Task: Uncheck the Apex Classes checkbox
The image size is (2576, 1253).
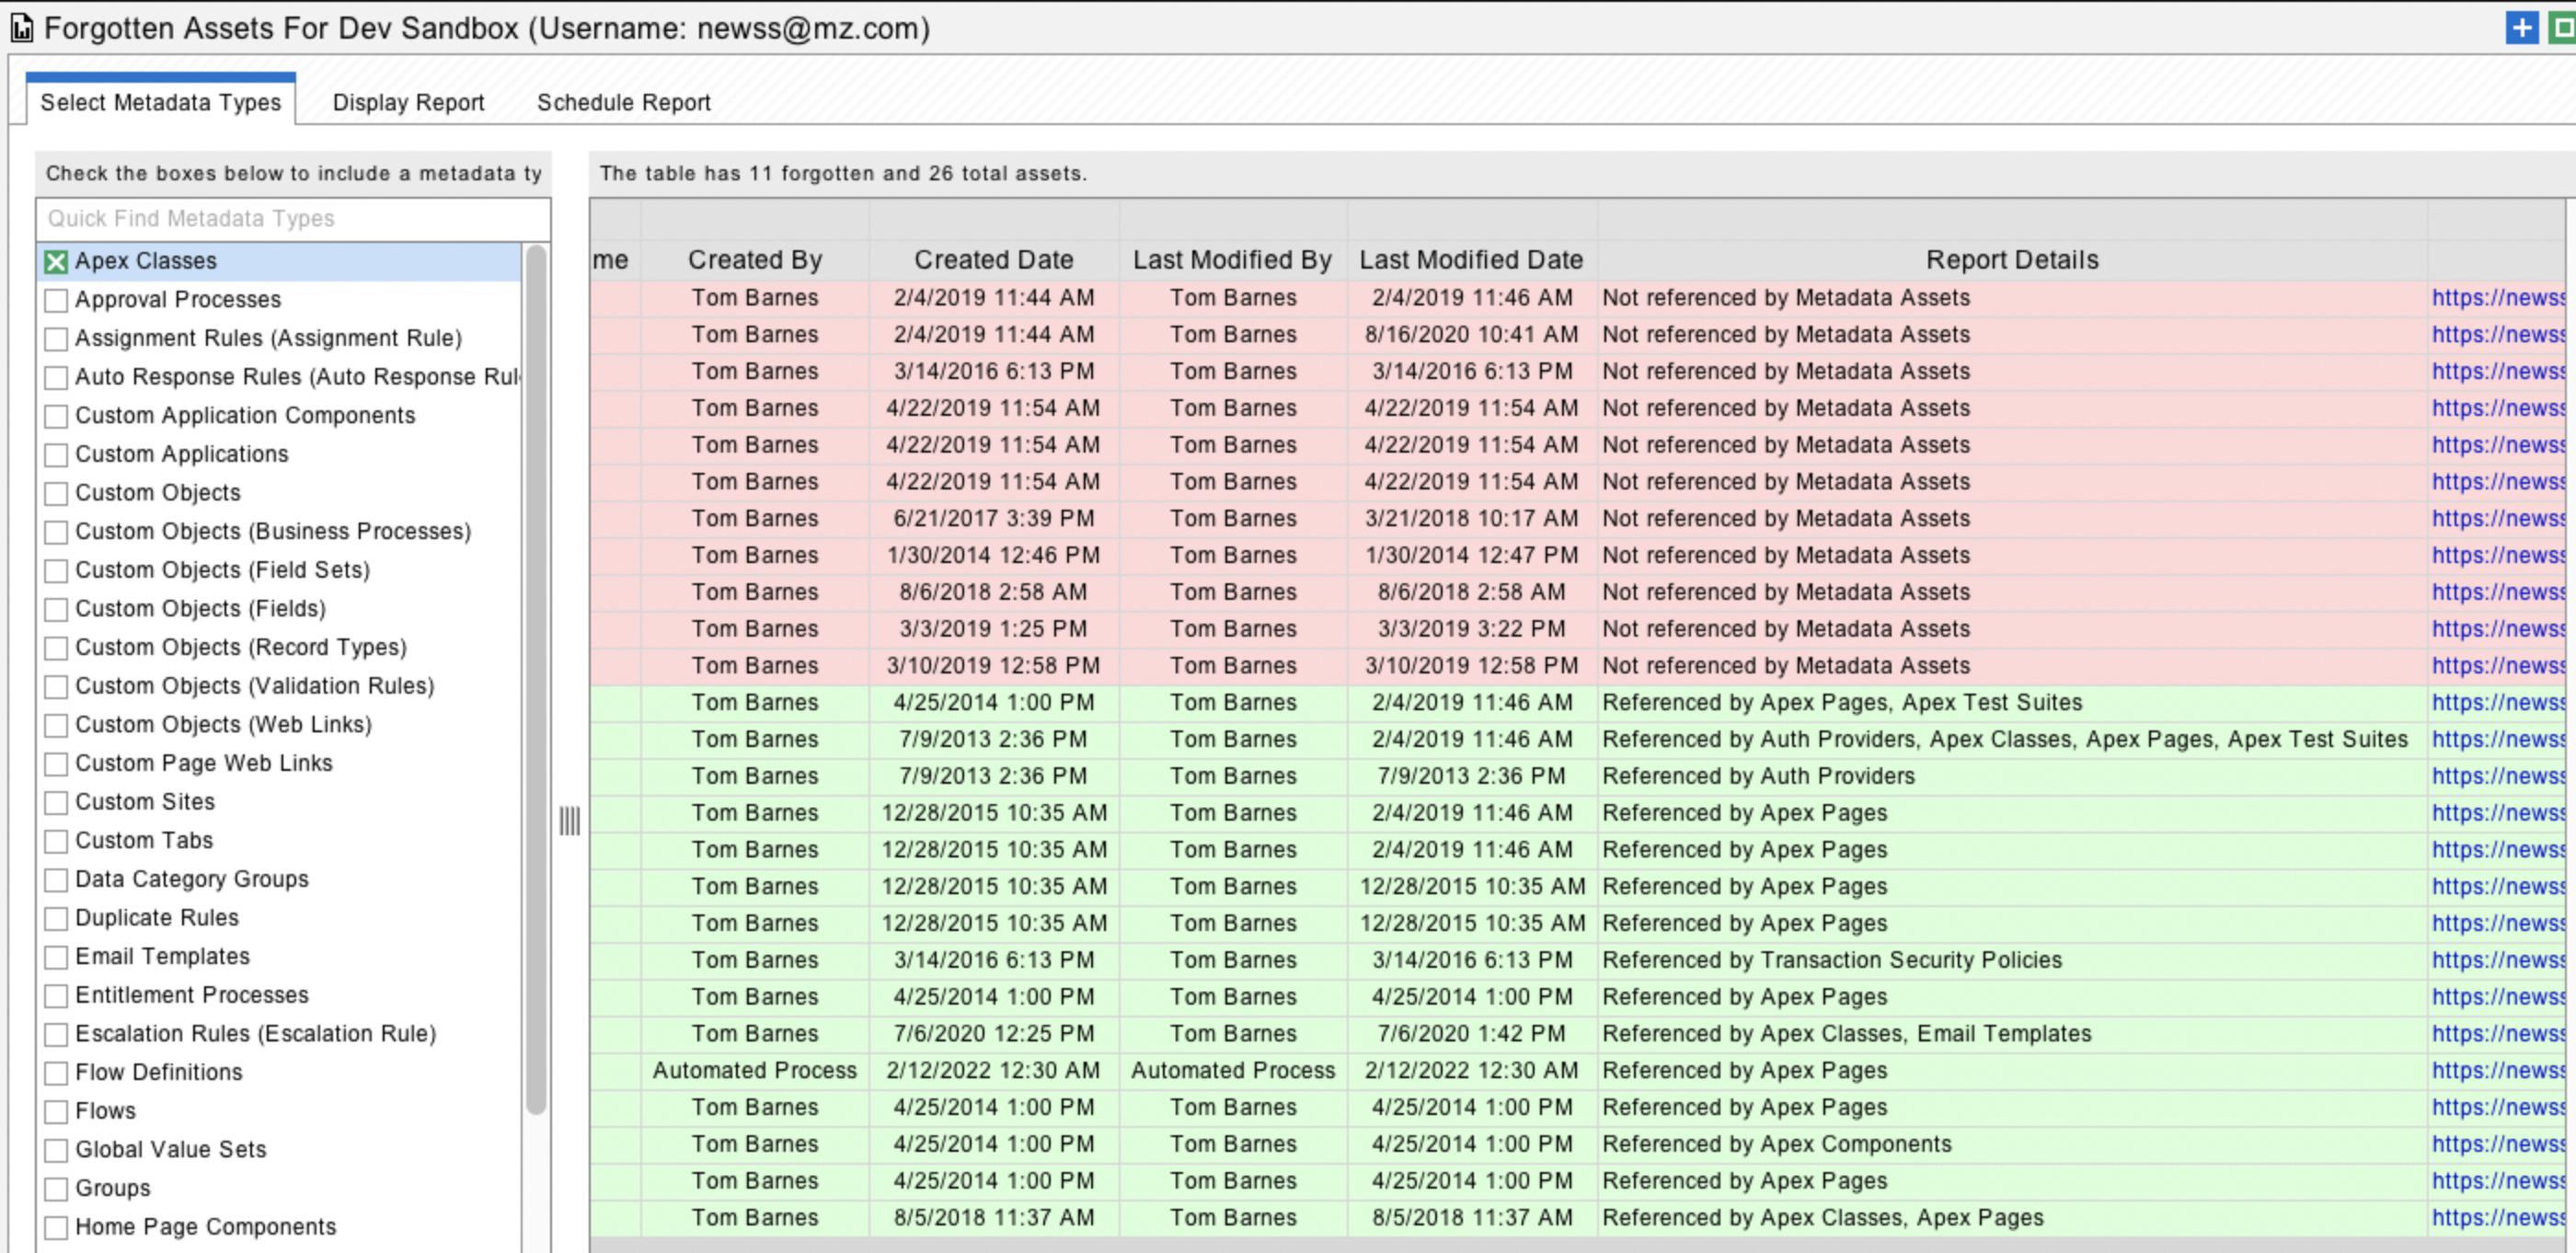Action: point(56,262)
